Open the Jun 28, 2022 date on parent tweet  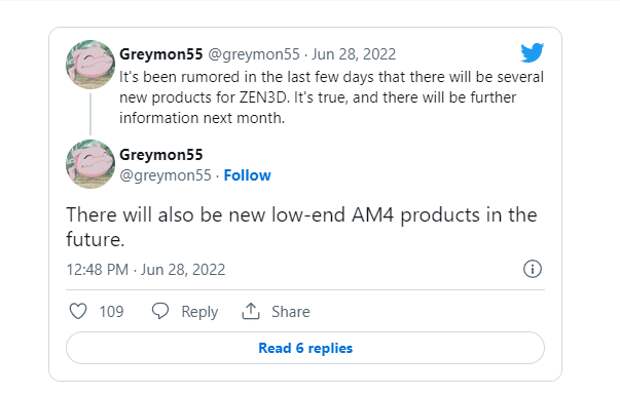point(353,54)
